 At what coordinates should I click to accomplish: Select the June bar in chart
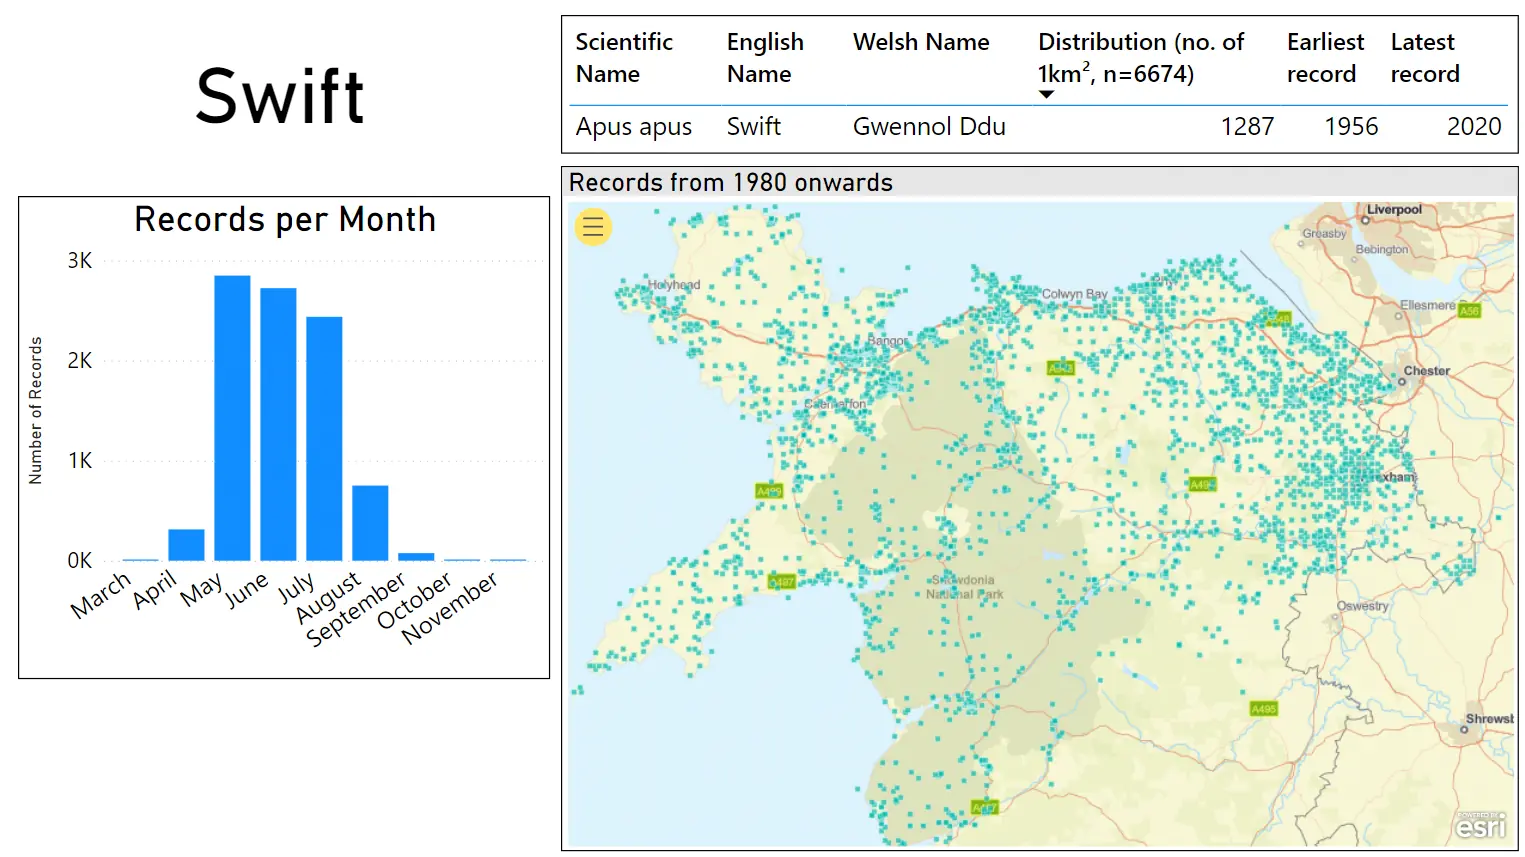(278, 424)
